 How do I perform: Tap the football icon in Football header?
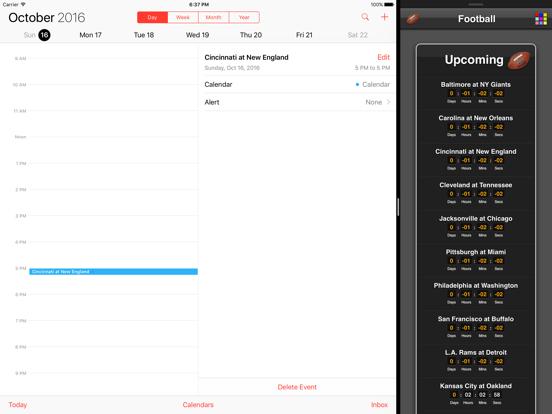413,19
